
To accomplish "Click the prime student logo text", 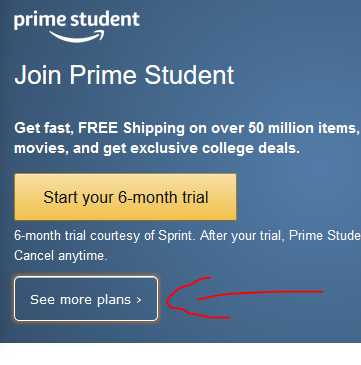I will click(77, 20).
